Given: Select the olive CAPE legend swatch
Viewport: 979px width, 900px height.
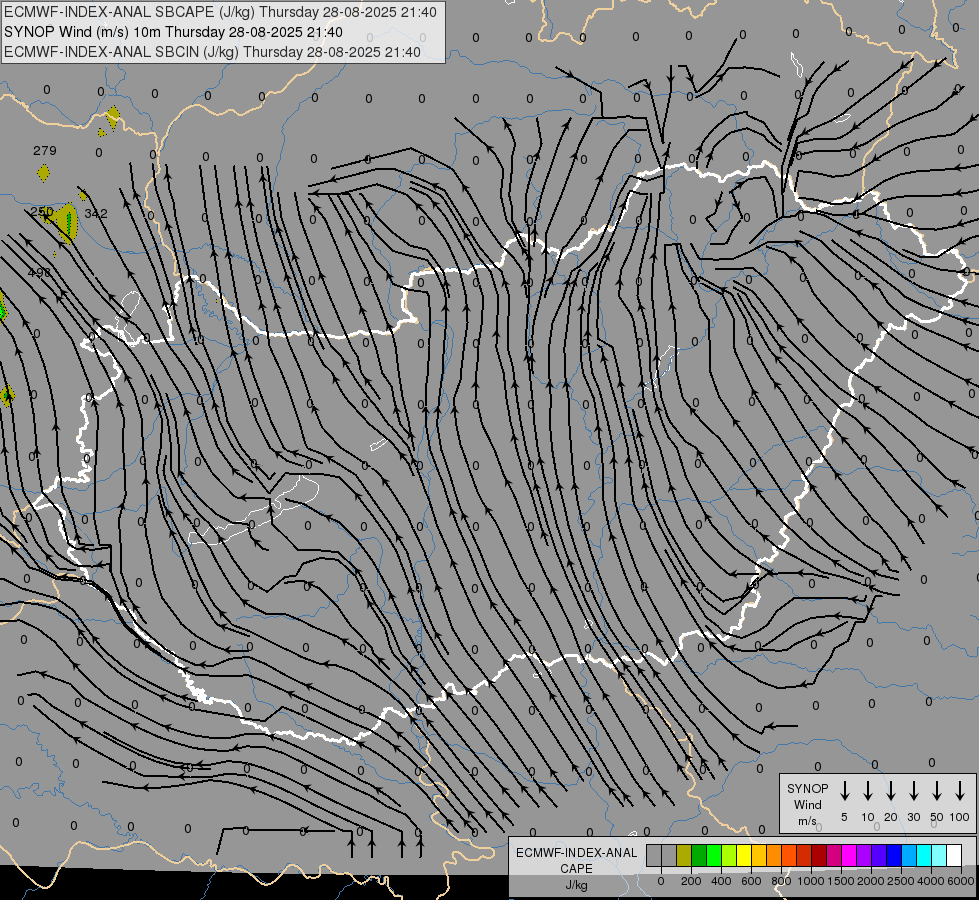Looking at the screenshot, I should click(x=684, y=855).
